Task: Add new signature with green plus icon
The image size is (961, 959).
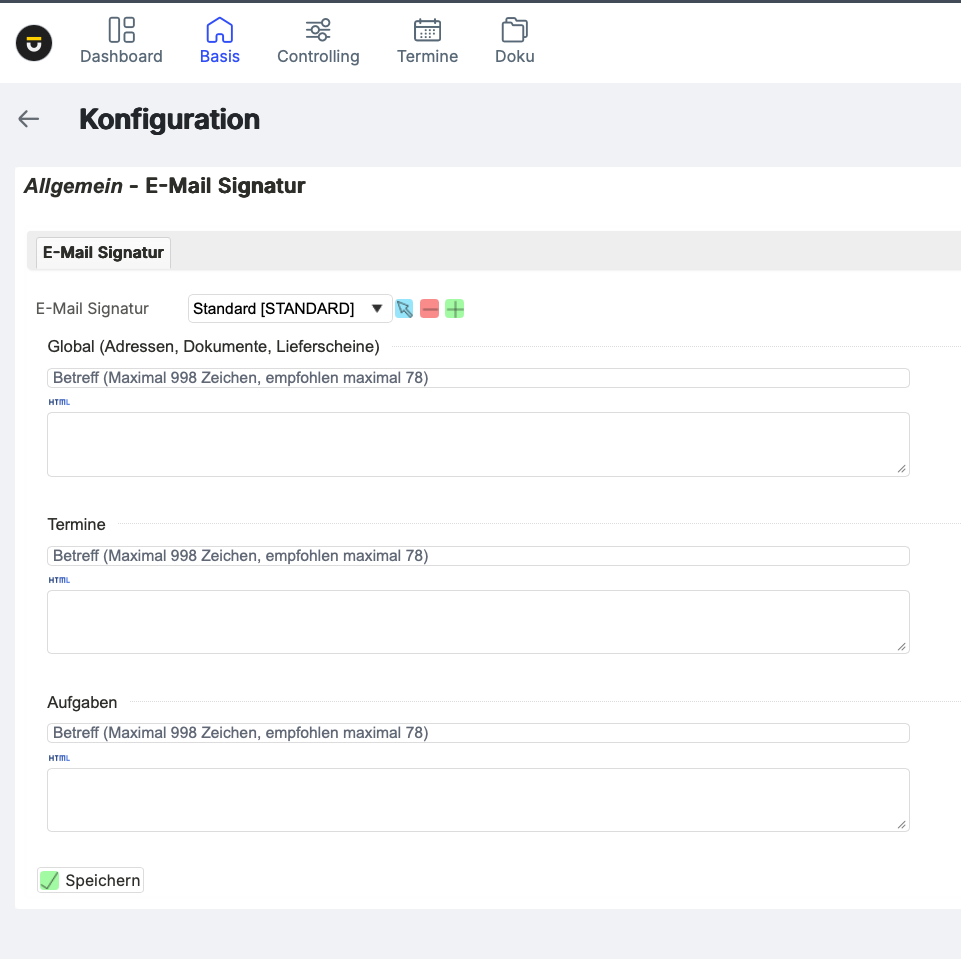Action: point(455,309)
